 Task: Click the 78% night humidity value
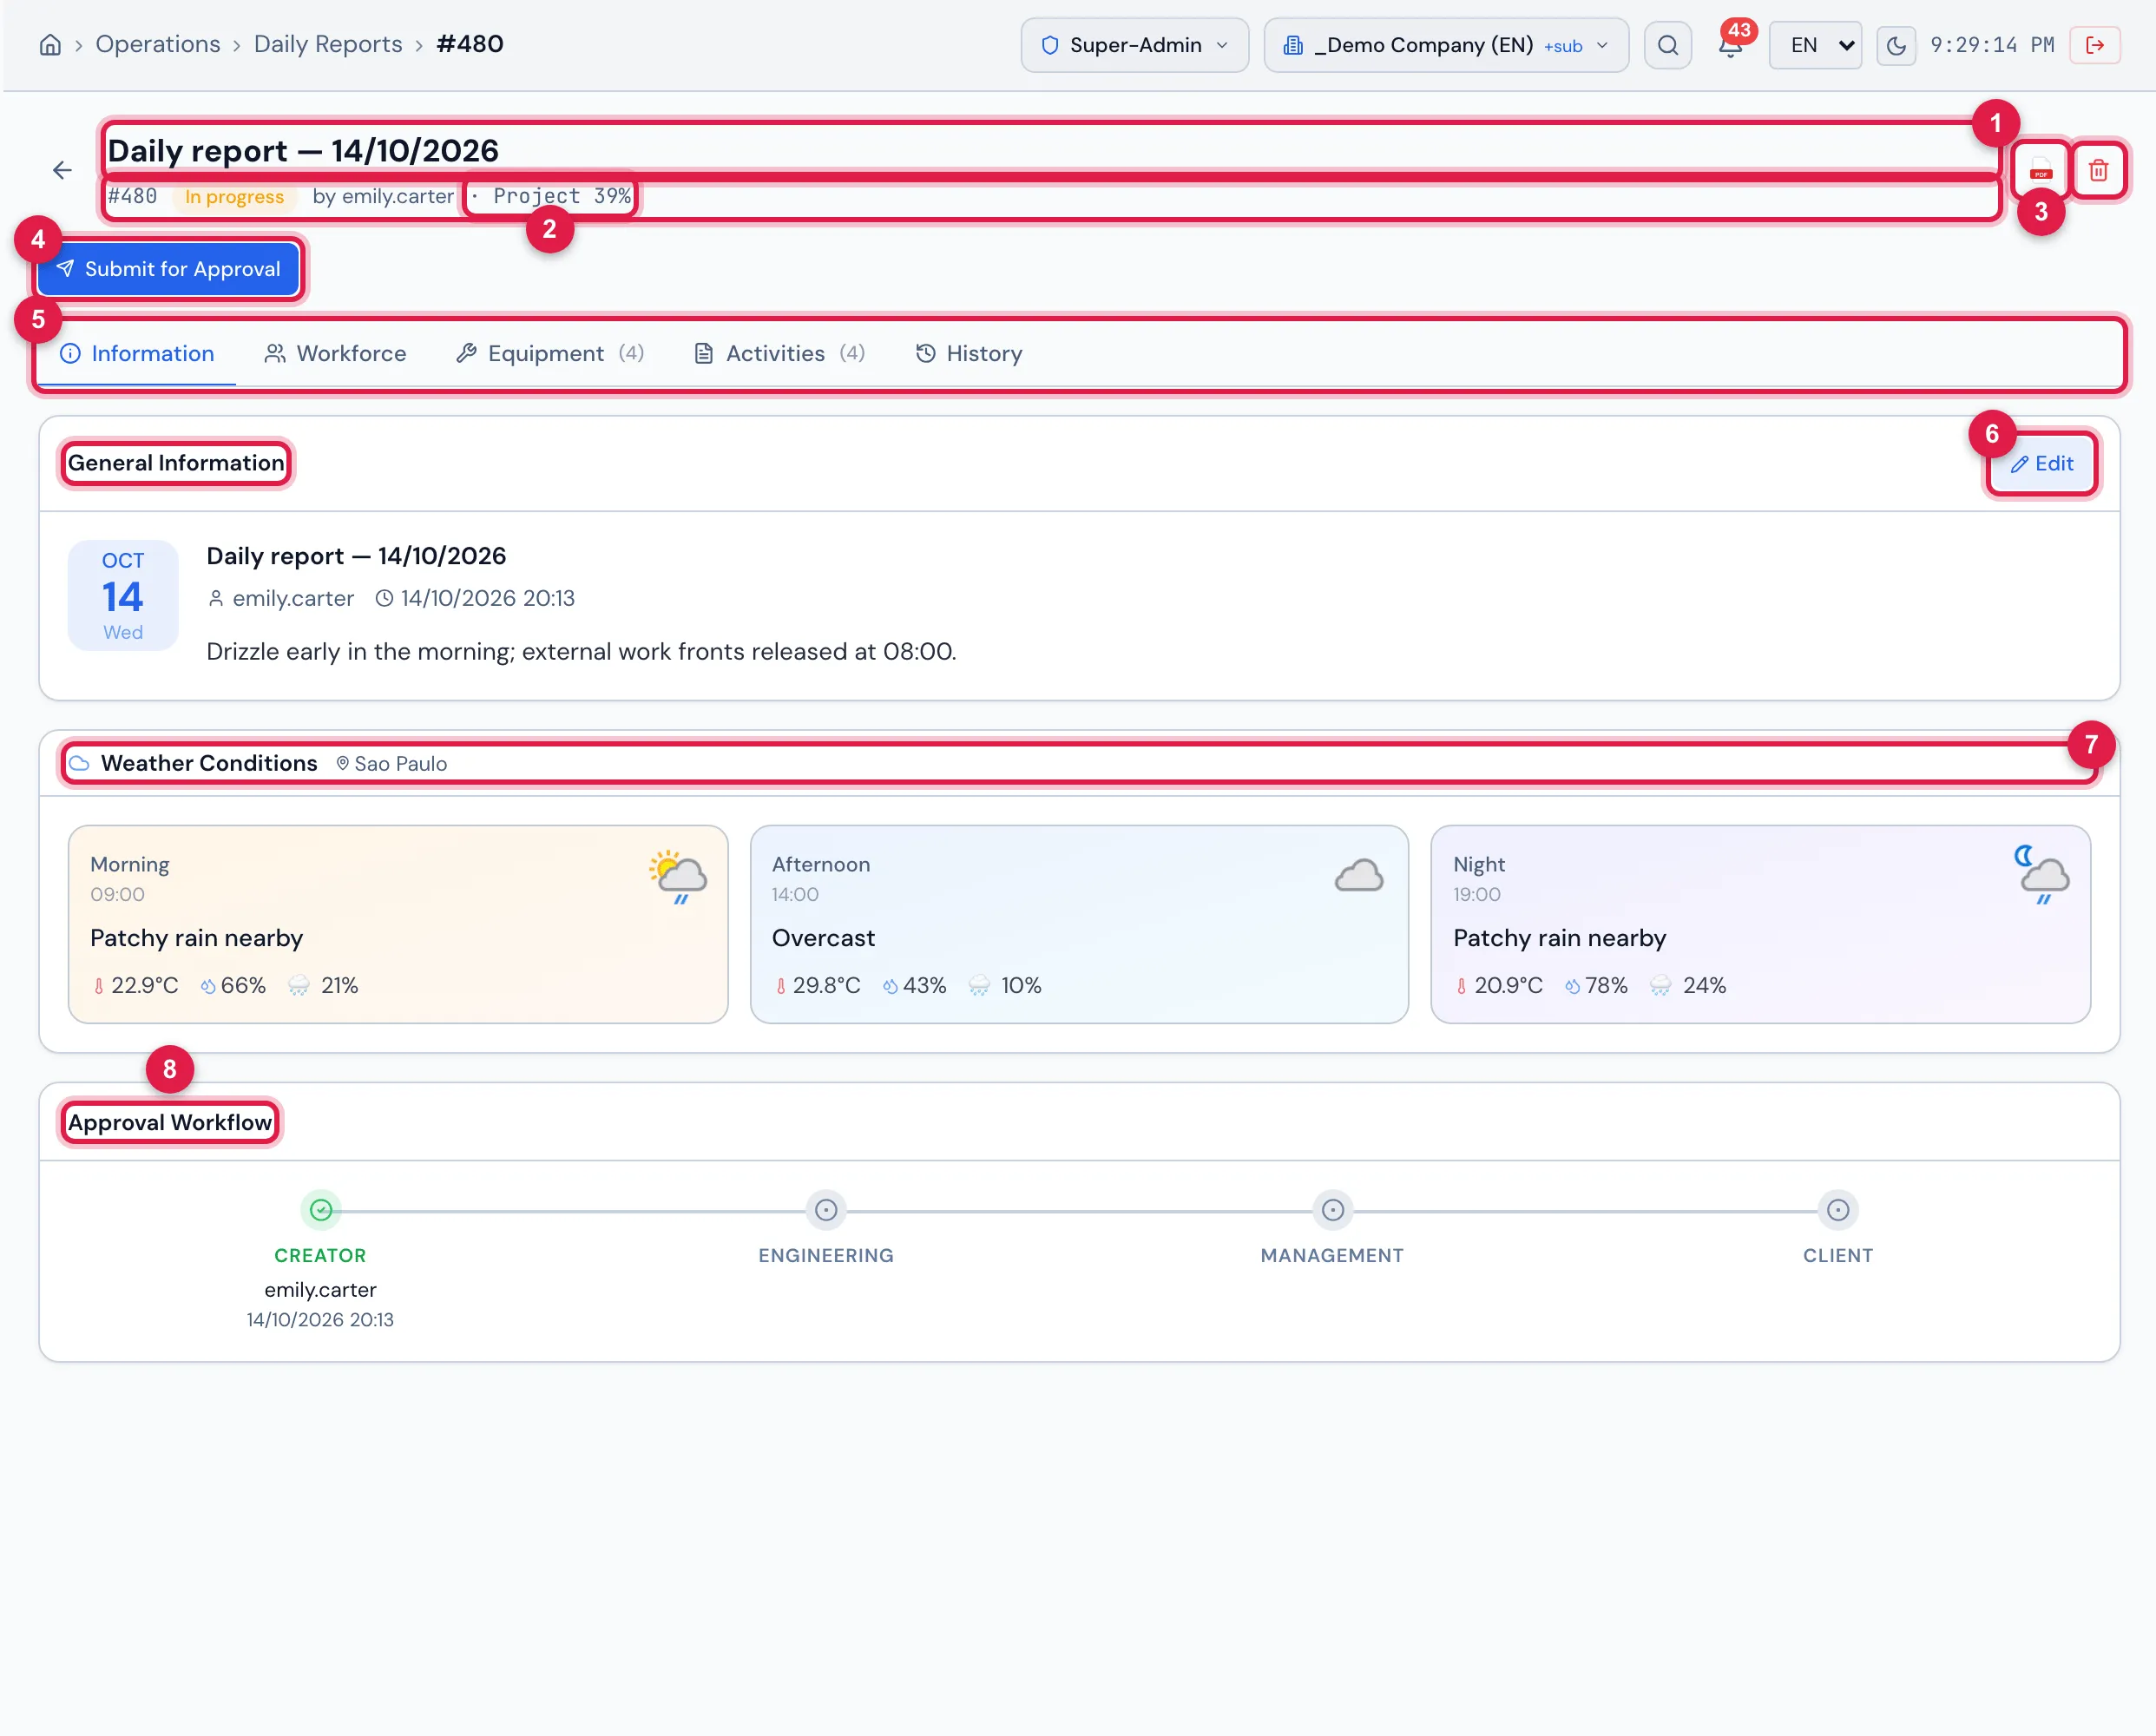[1606, 985]
